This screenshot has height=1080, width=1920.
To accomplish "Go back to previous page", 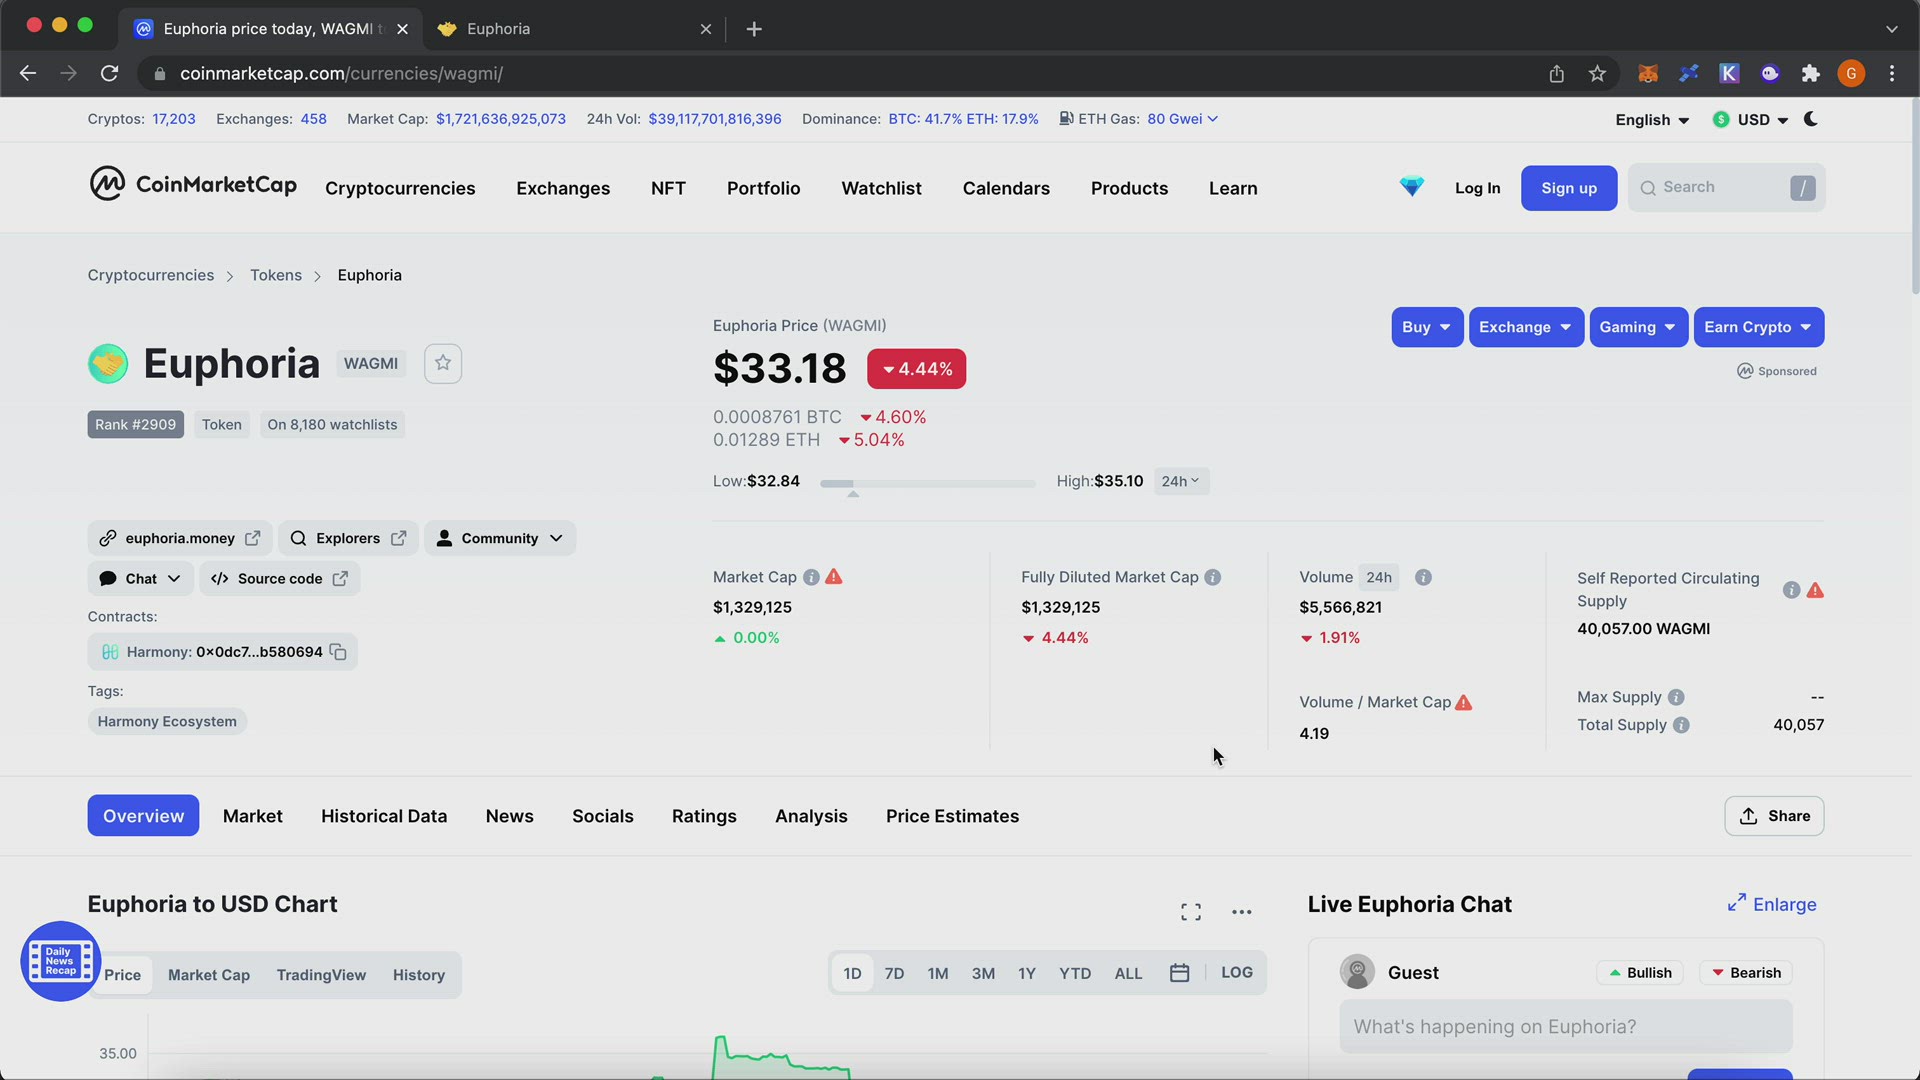I will [28, 73].
